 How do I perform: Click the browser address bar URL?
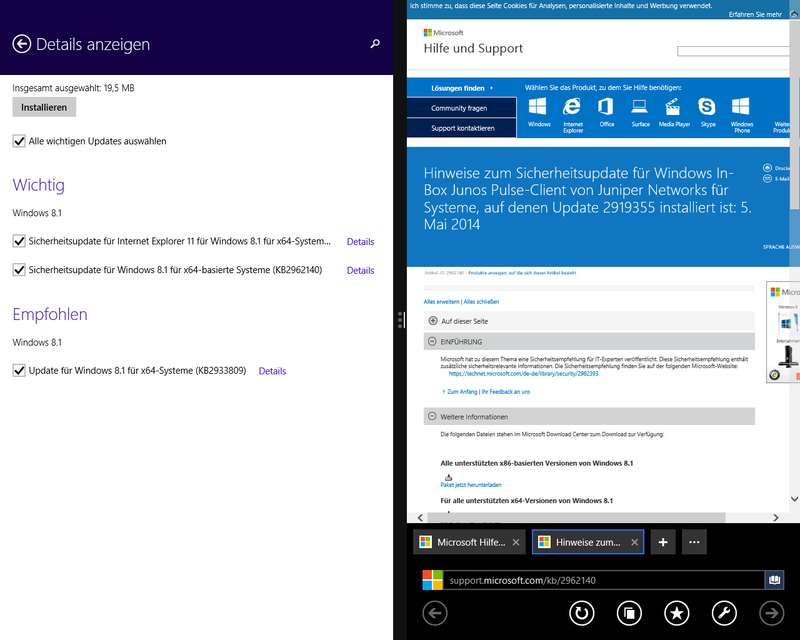tap(603, 580)
